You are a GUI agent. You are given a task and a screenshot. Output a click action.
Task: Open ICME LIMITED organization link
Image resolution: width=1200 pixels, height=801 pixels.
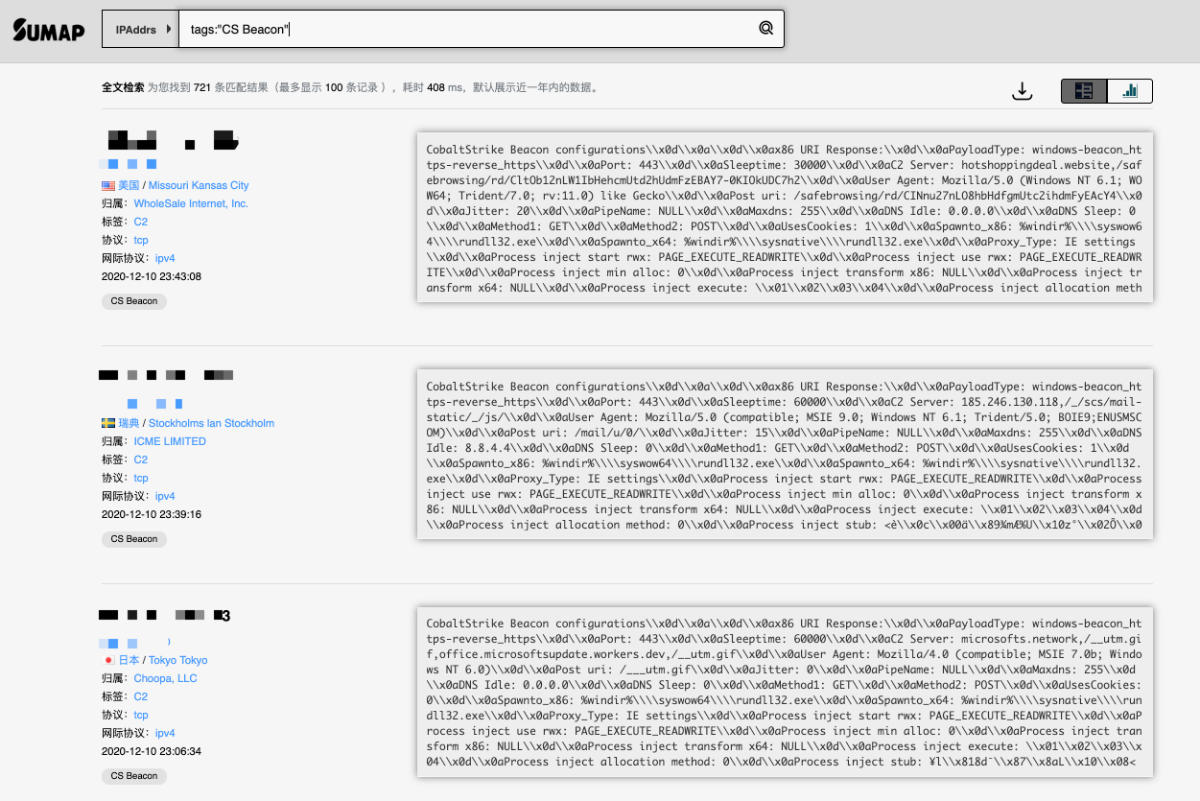click(170, 442)
